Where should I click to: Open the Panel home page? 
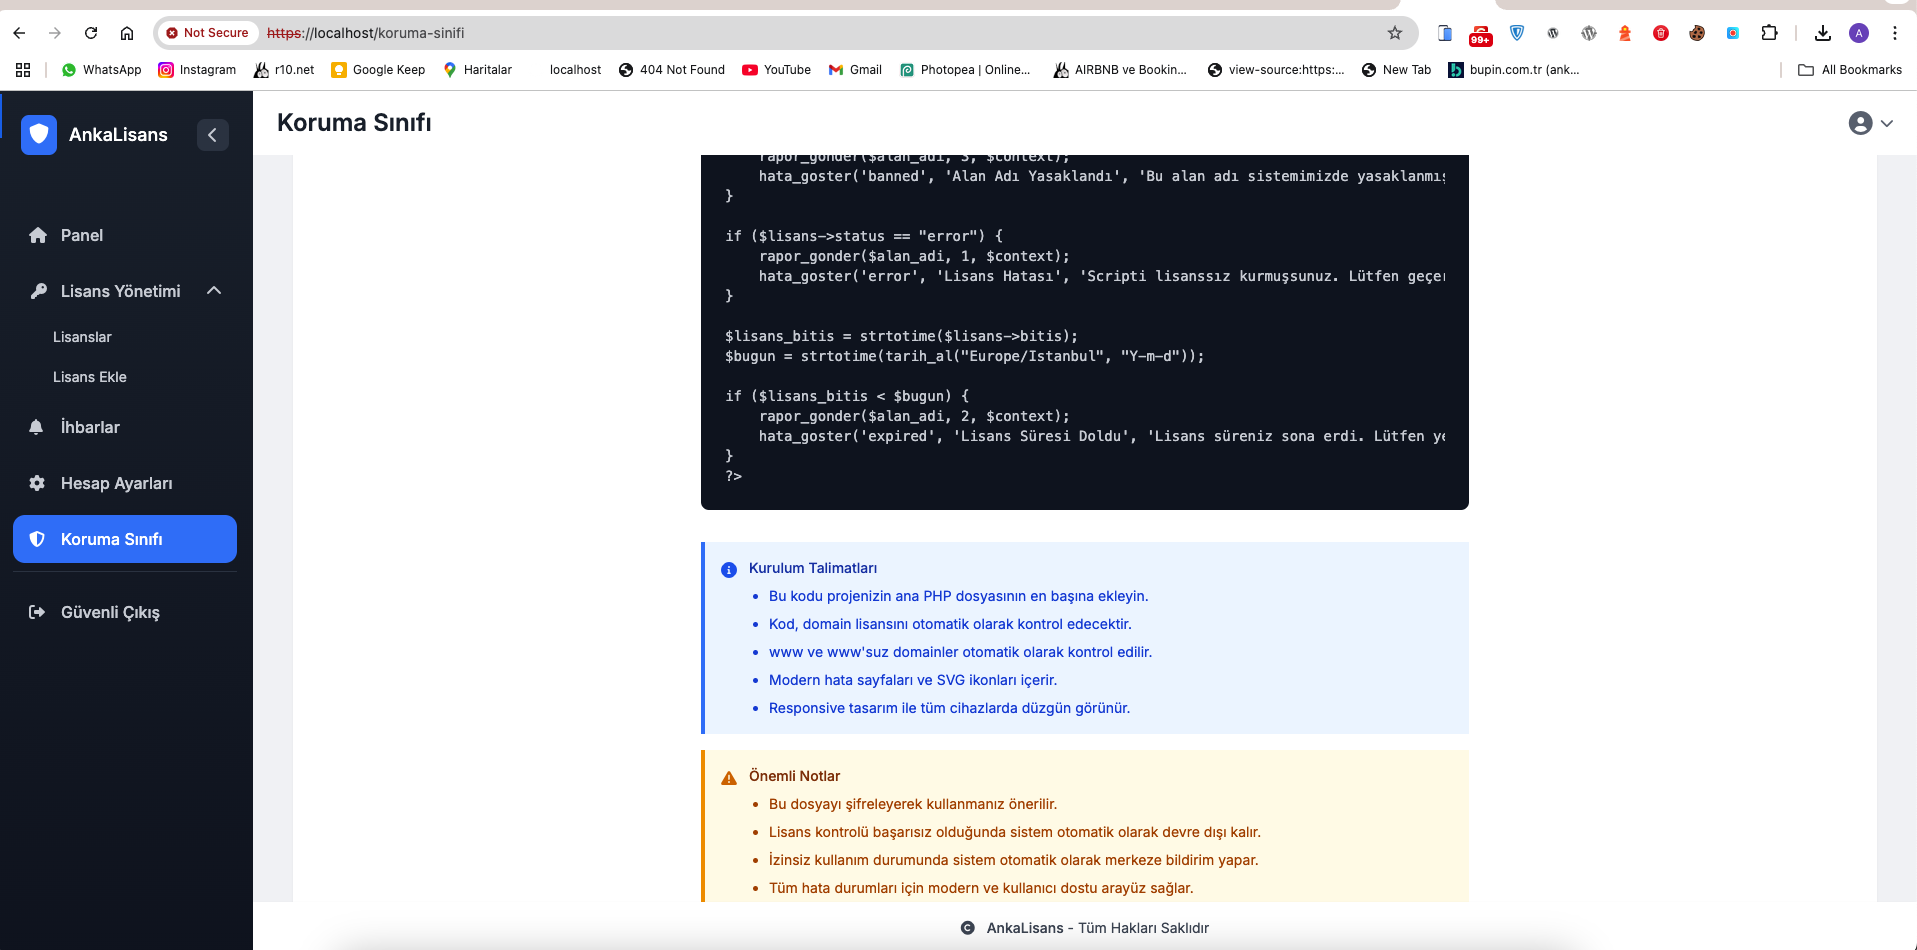click(x=81, y=235)
